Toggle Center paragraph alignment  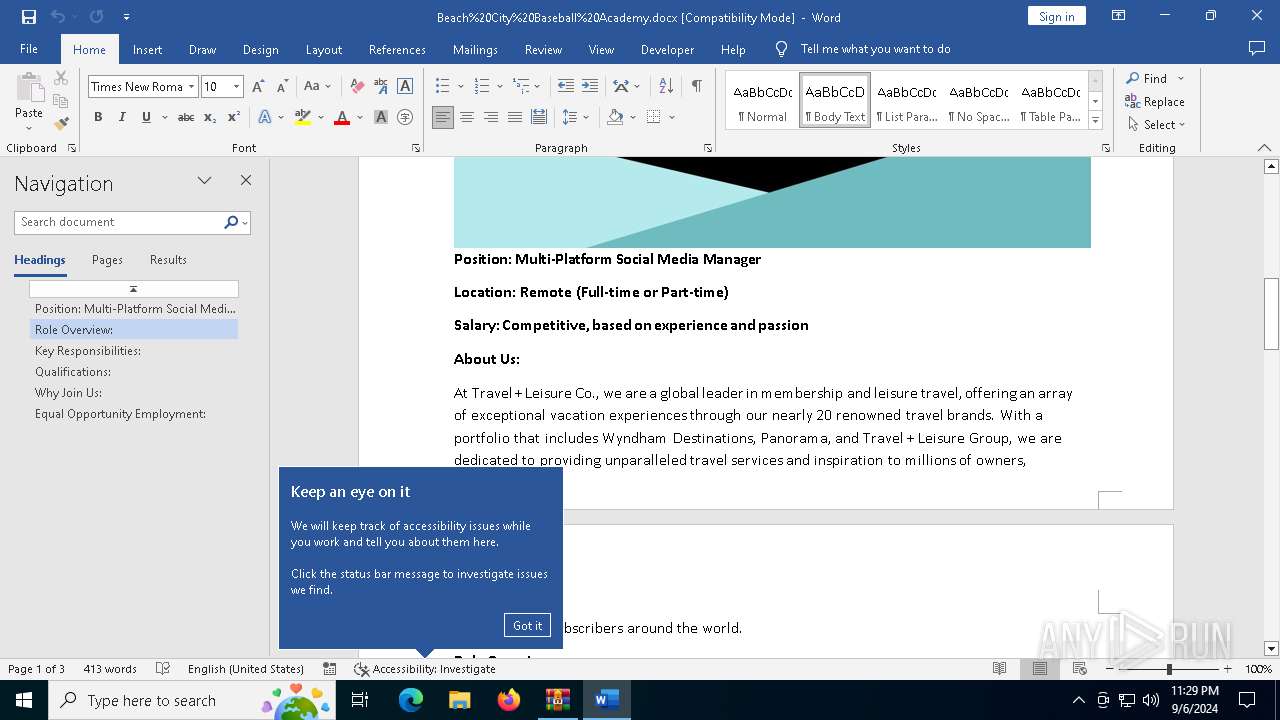(467, 117)
